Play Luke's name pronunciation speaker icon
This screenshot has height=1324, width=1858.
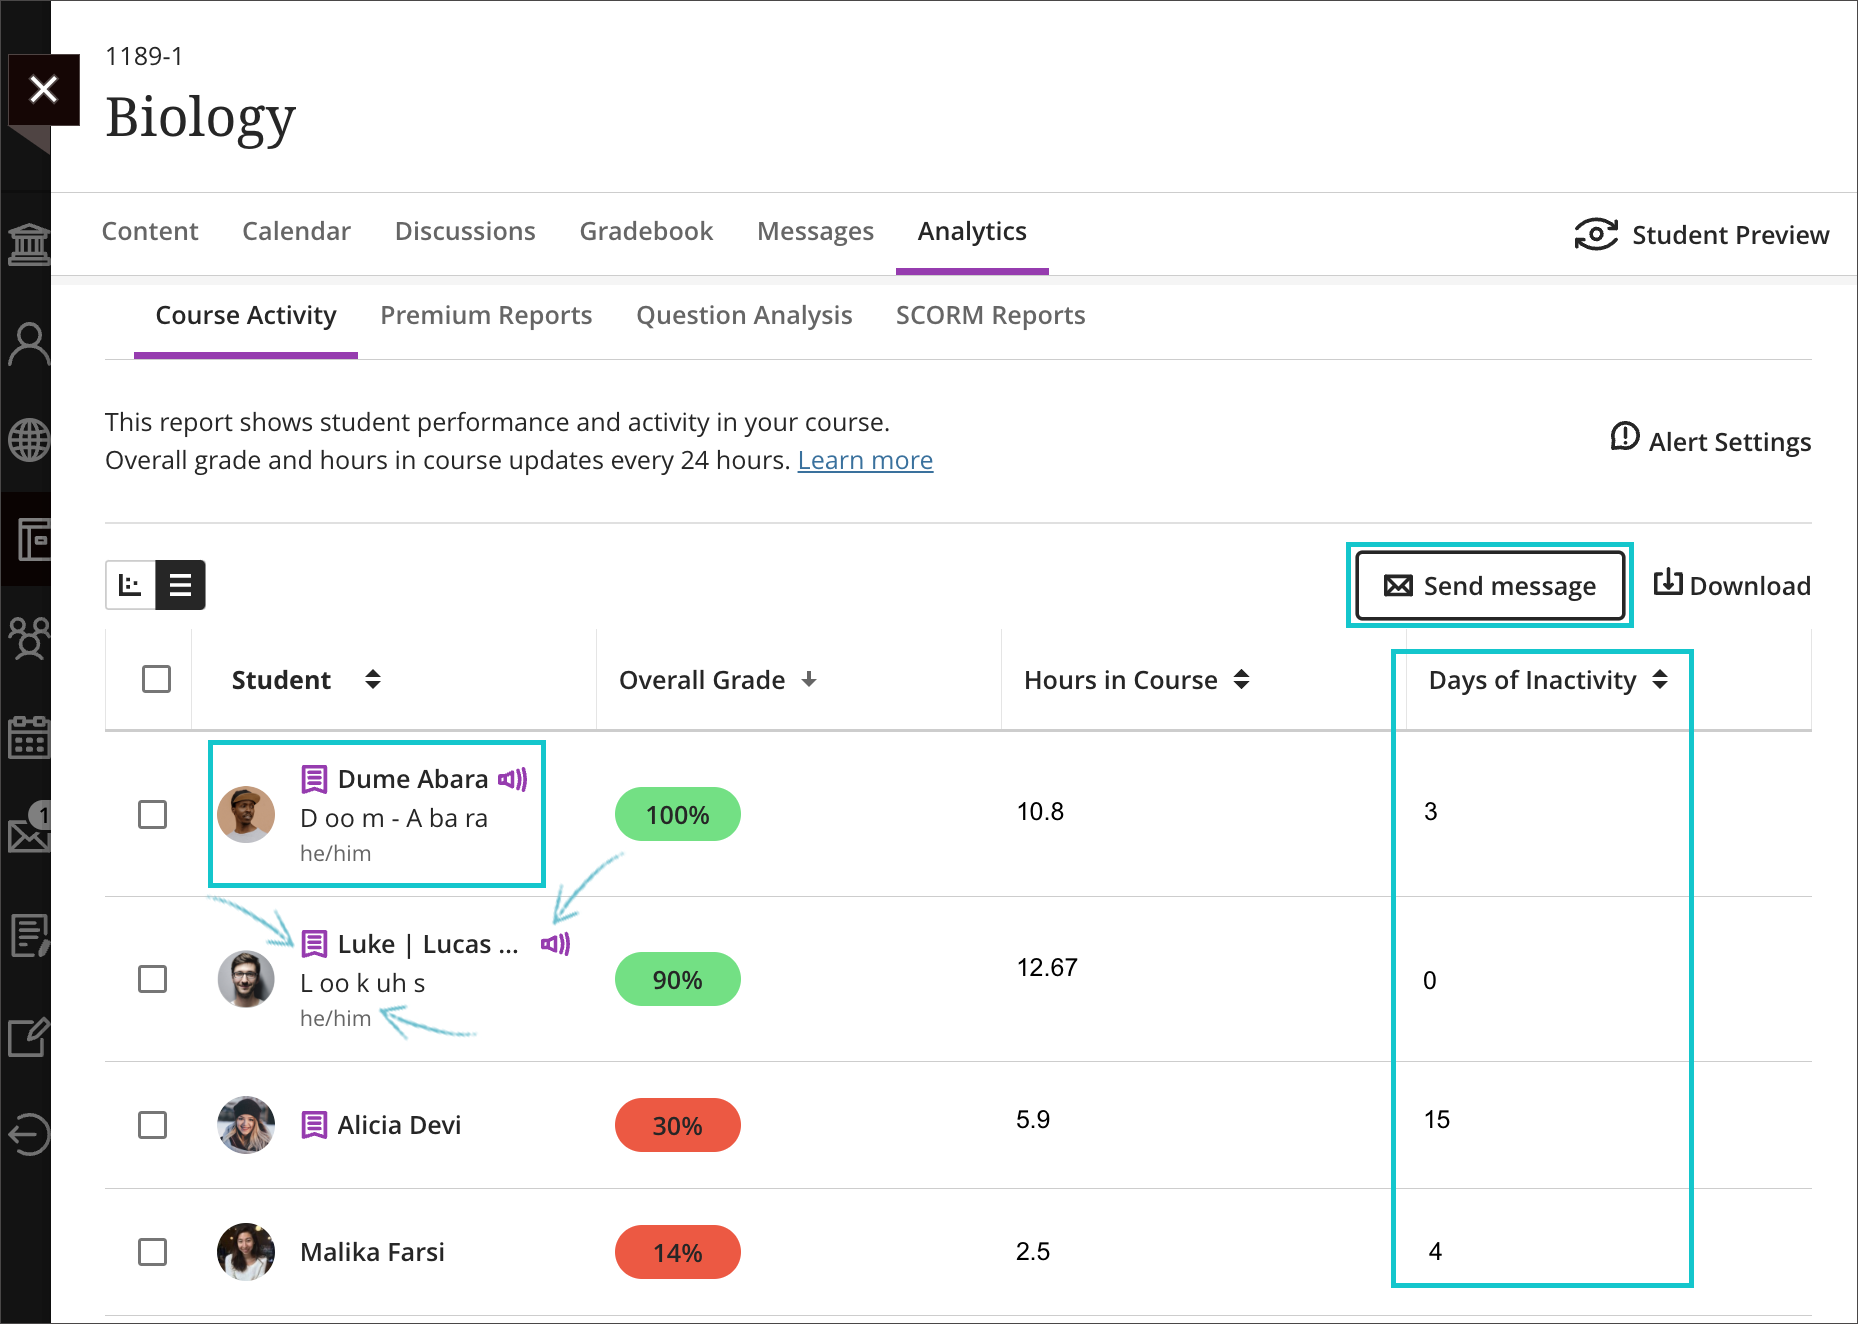(555, 943)
